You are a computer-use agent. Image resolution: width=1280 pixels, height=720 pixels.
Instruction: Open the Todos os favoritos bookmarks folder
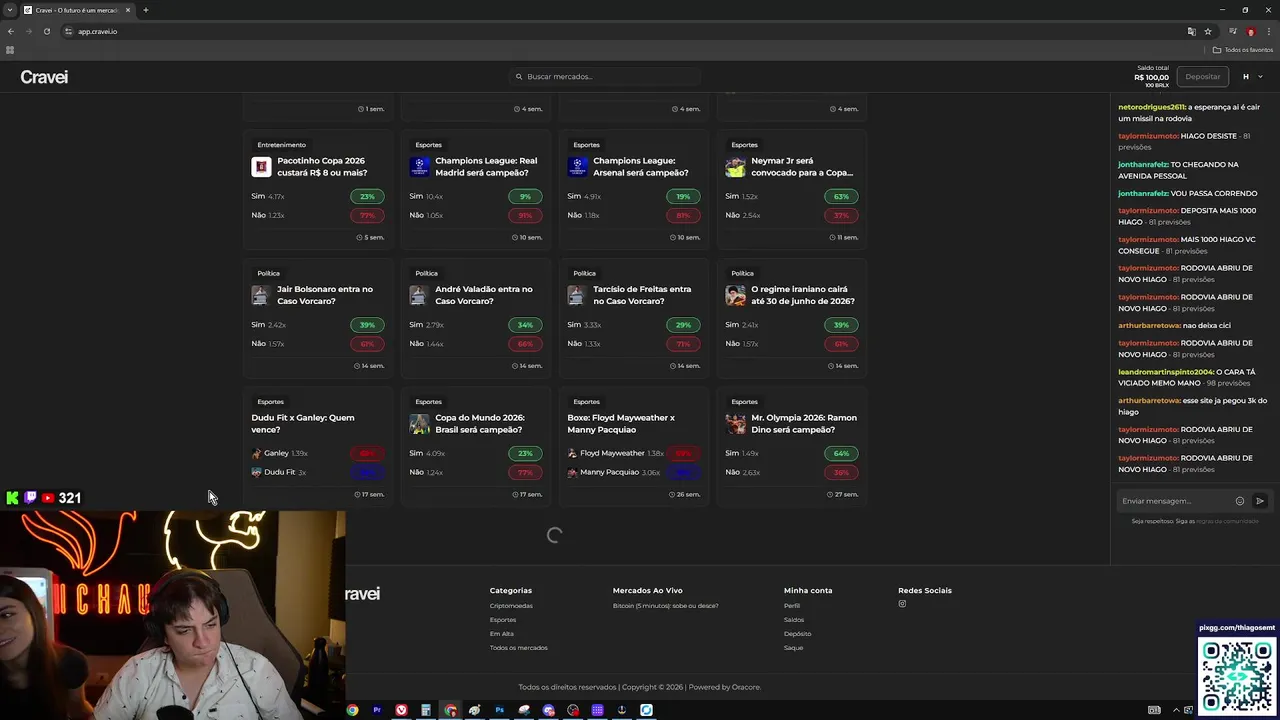[x=1243, y=50]
